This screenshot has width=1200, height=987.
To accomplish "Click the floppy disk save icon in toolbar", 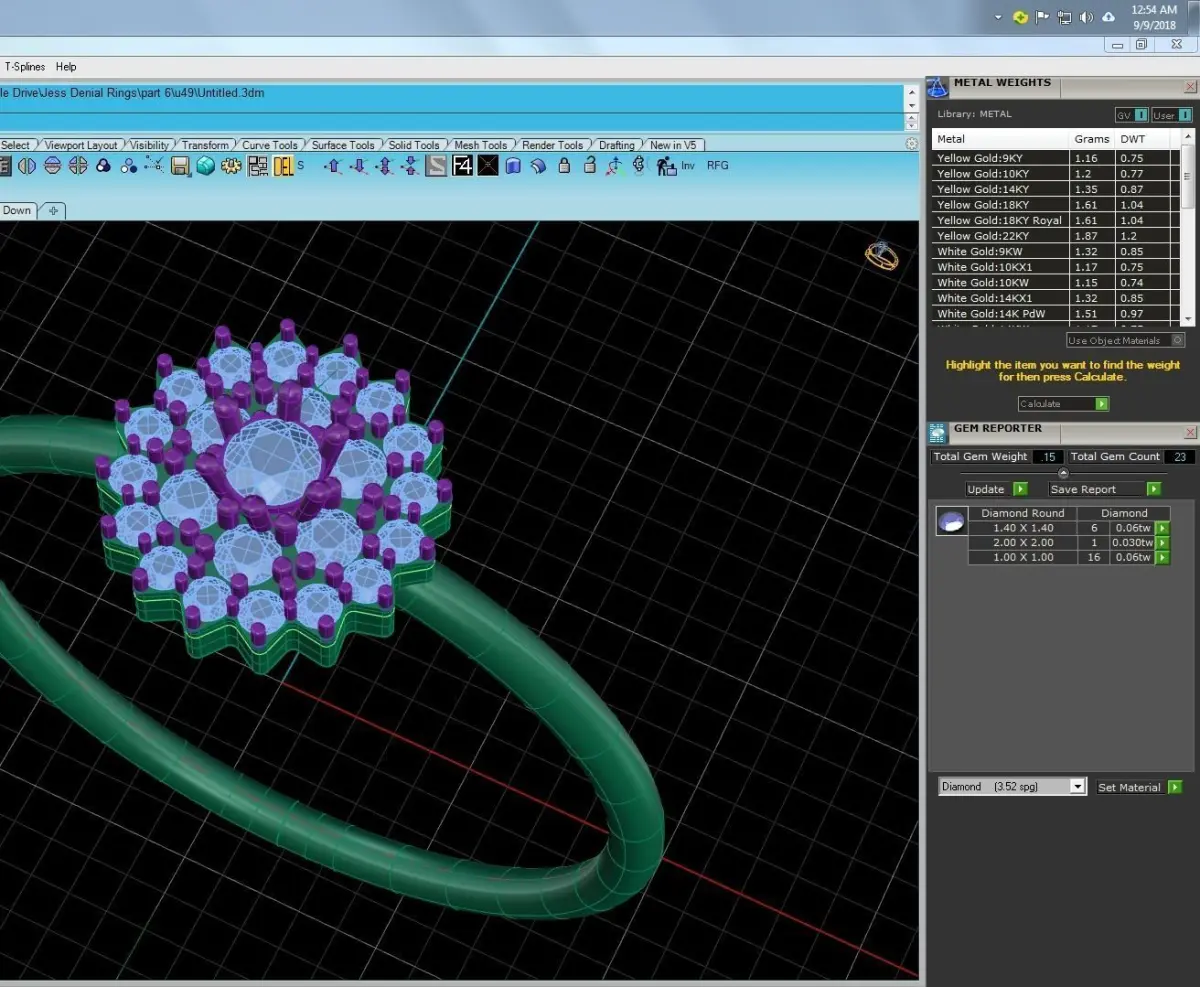I will point(180,166).
